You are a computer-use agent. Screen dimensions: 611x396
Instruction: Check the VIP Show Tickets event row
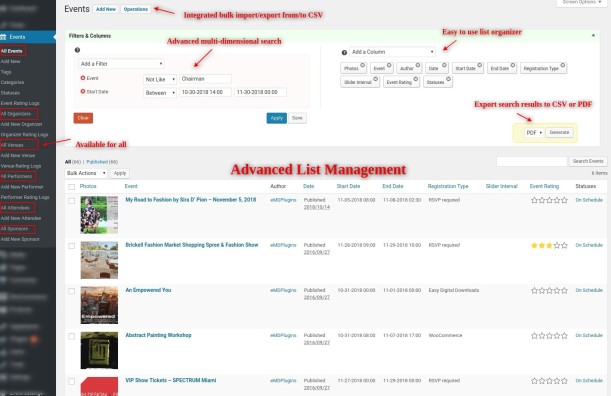(x=72, y=382)
